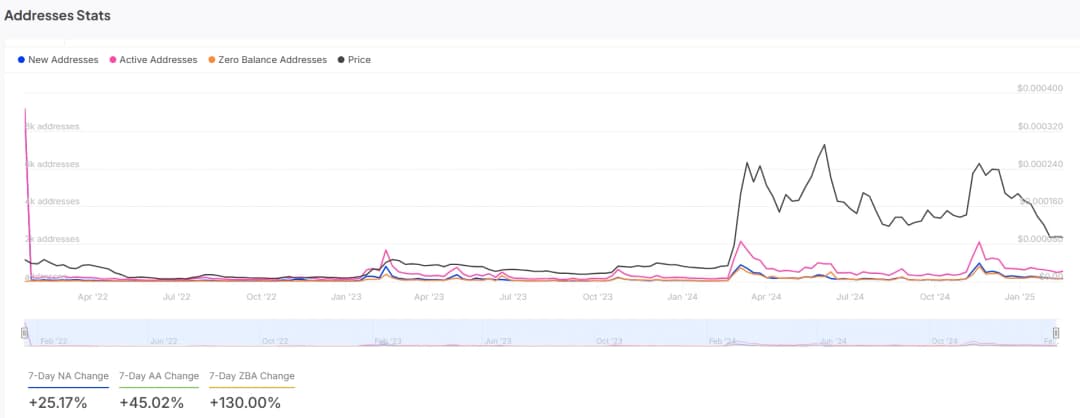Select the 7-Day ZBA Change label
Screen dimensions: 1080x418
pyautogui.click(x=252, y=376)
